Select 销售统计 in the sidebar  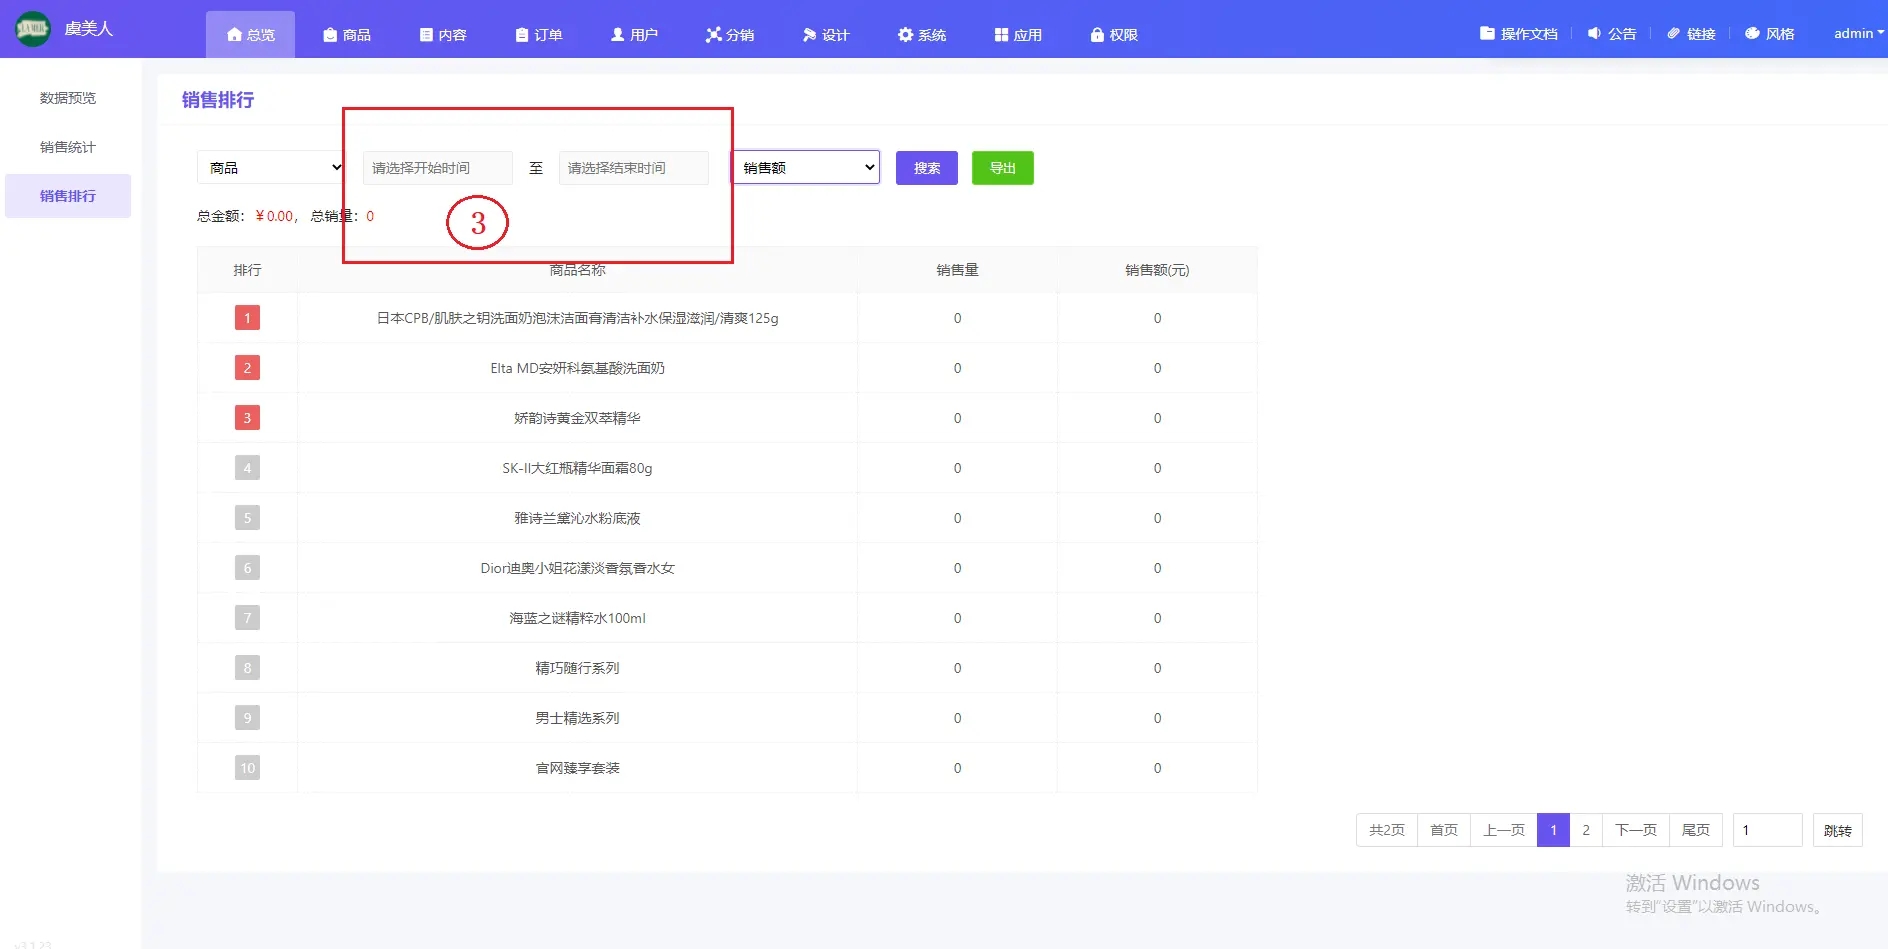tap(68, 147)
